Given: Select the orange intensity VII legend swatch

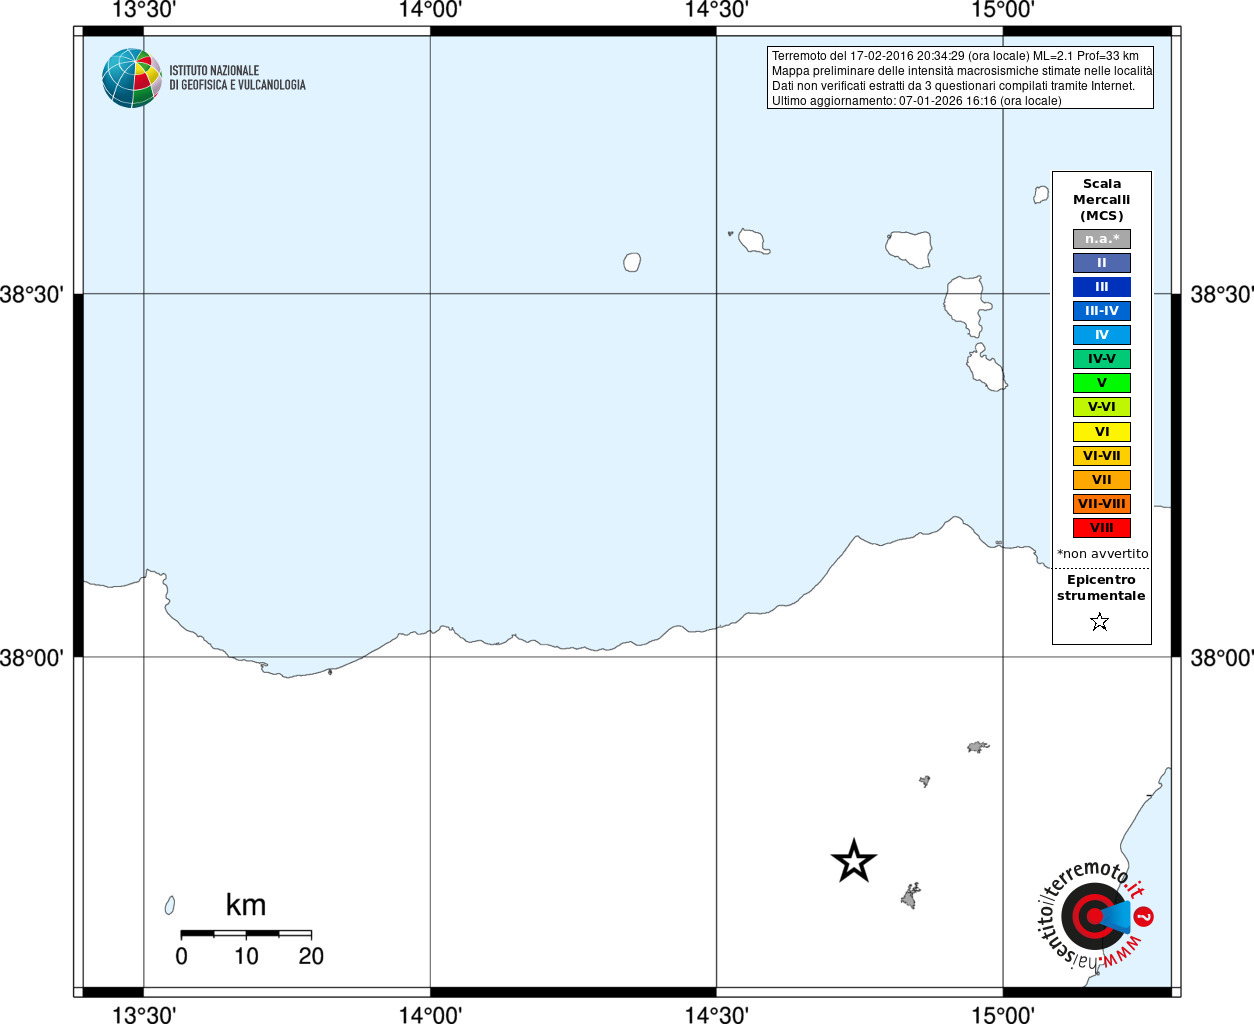Looking at the screenshot, I should (1102, 480).
